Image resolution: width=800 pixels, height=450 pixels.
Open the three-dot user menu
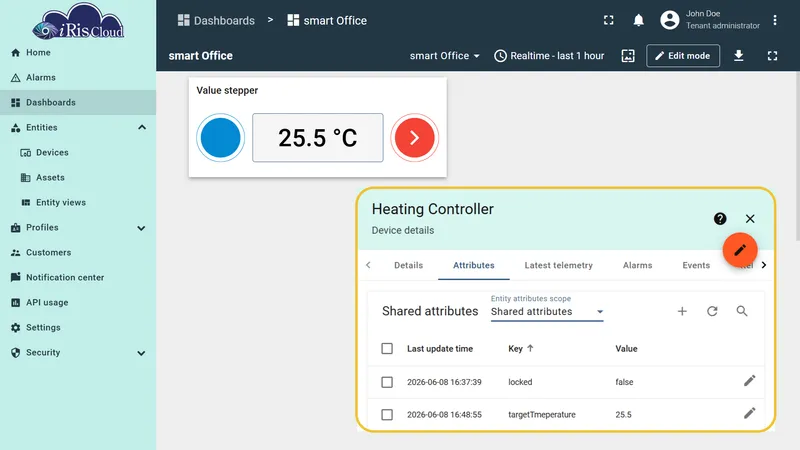[774, 20]
